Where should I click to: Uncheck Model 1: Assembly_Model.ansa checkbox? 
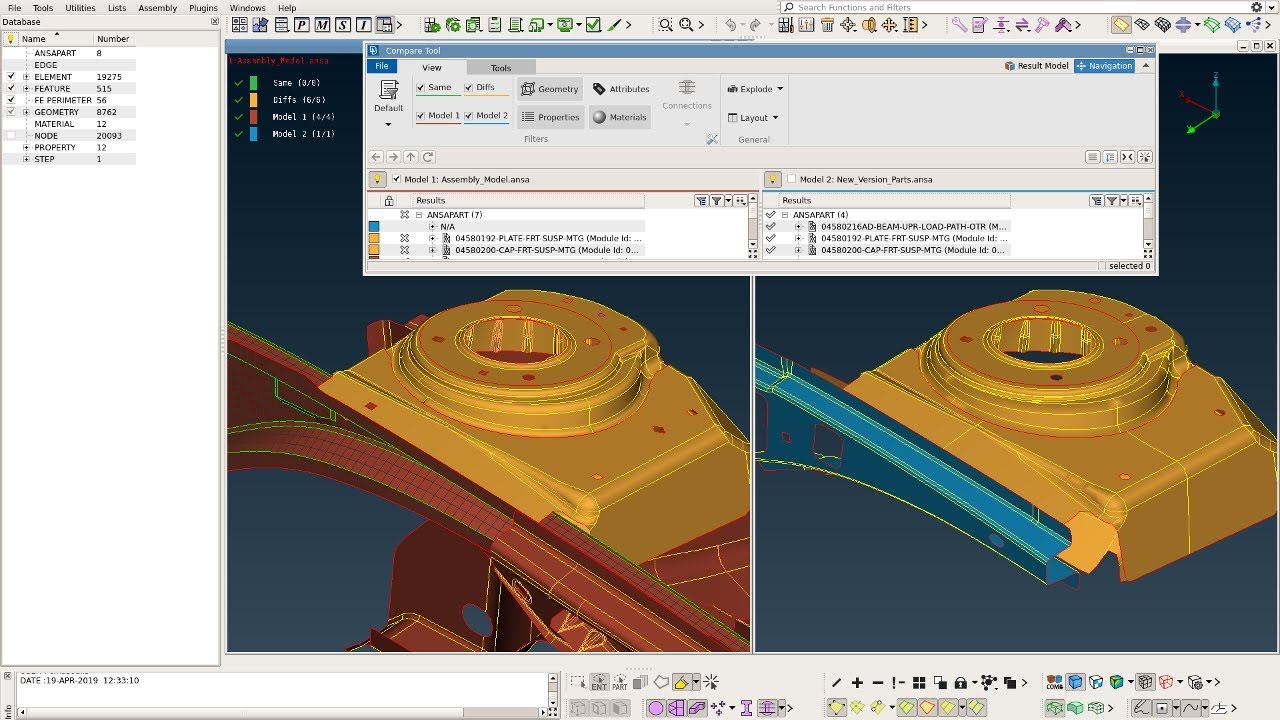[397, 179]
